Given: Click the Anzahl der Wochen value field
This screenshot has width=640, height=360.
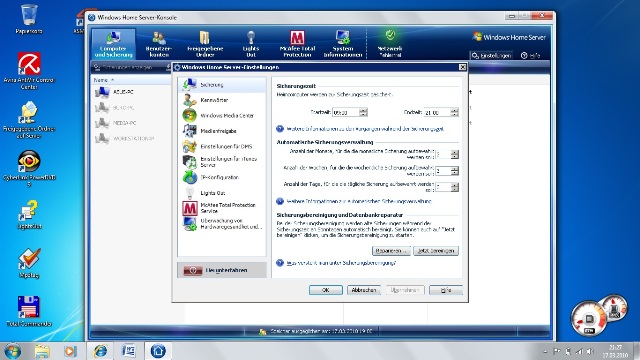Looking at the screenshot, I should click(x=443, y=171).
